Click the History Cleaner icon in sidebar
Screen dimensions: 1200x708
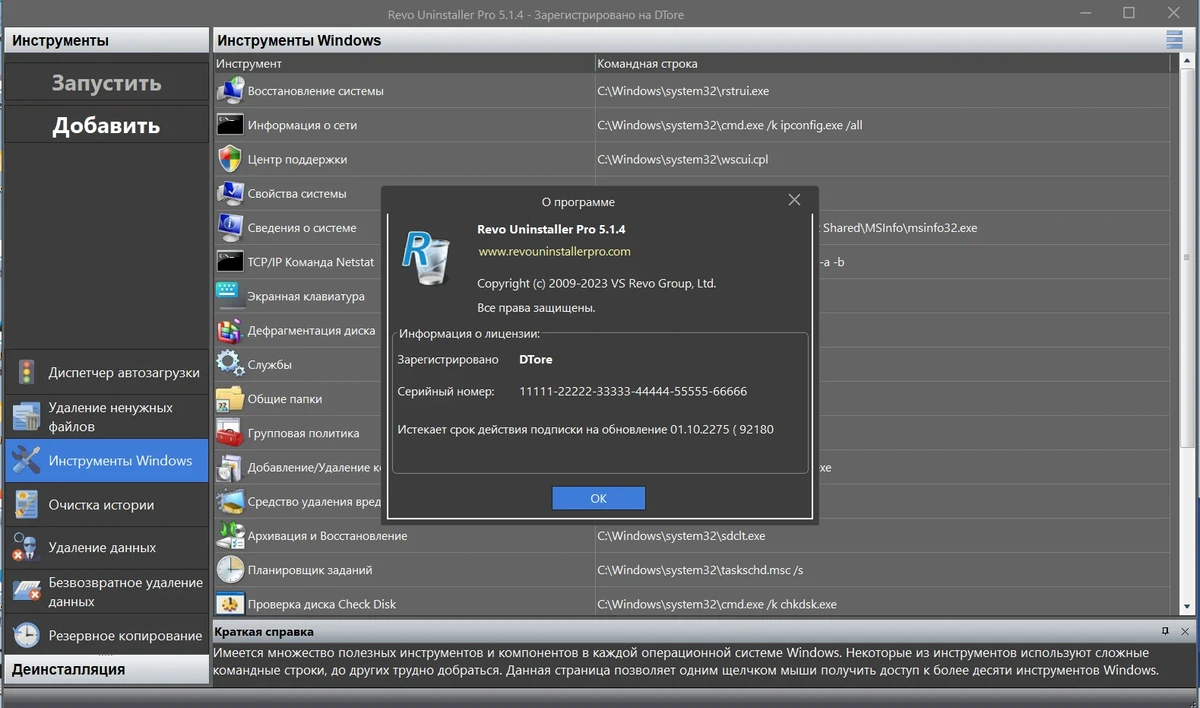[26, 505]
